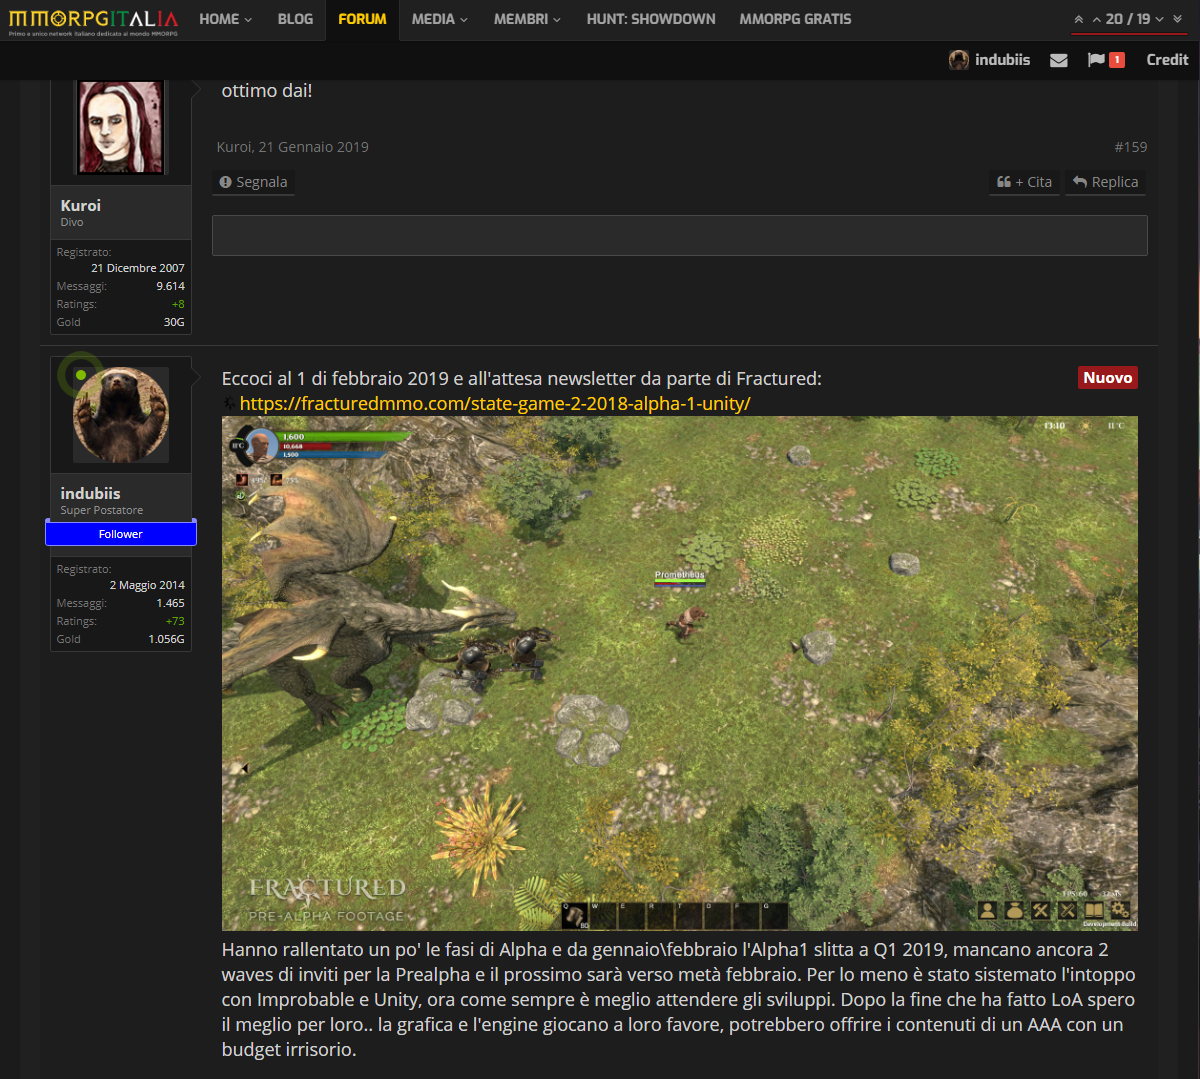Viewport: 1200px width, 1079px height.
Task: Jump to last post with double-down arrows
Action: [1178, 19]
